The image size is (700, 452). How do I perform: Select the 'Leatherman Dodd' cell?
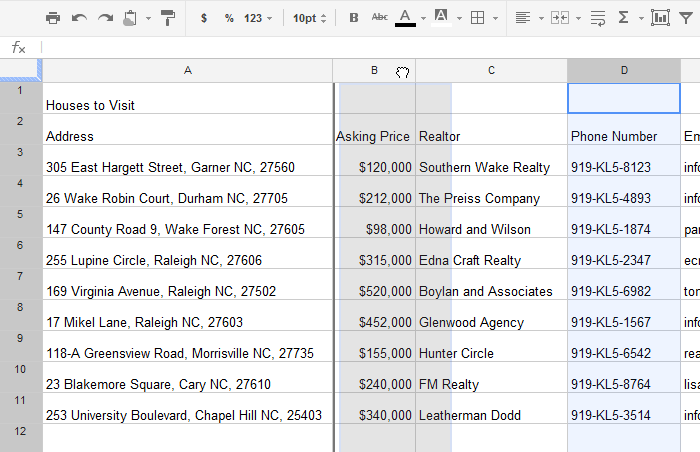click(492, 408)
